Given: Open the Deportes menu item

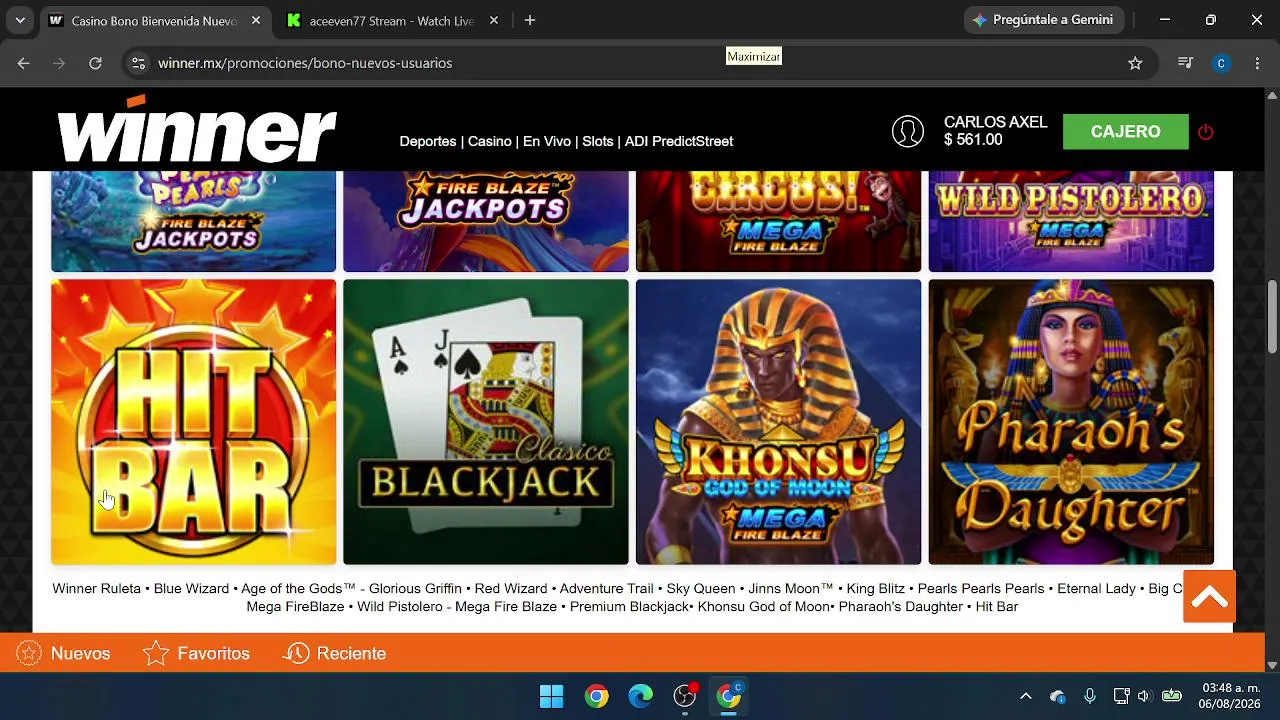Looking at the screenshot, I should 428,142.
